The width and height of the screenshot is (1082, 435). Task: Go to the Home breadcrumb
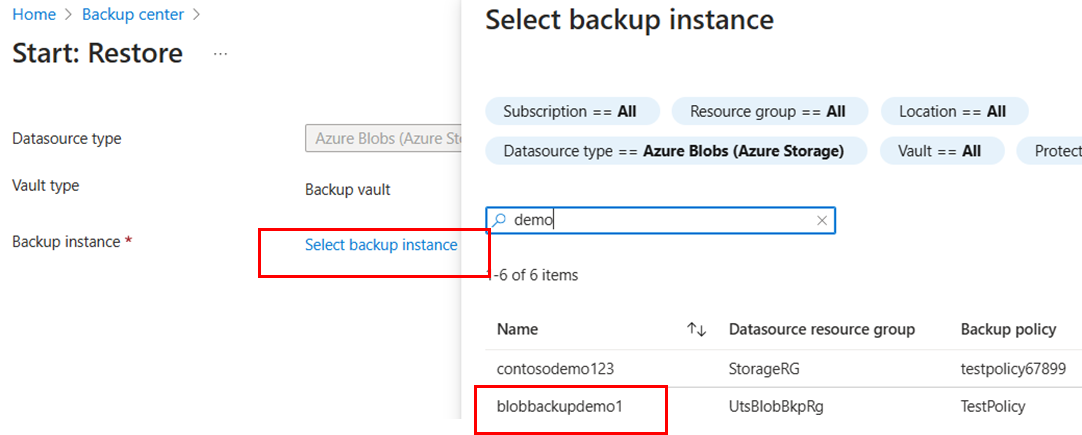(x=33, y=15)
